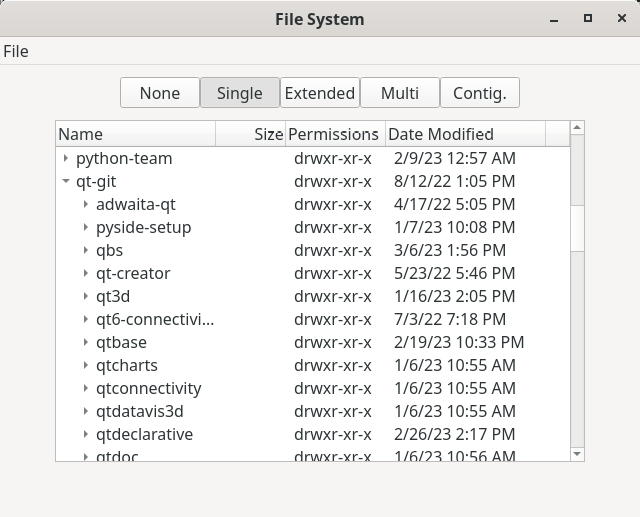Expand the pyside-setup folder arrow

click(x=86, y=227)
